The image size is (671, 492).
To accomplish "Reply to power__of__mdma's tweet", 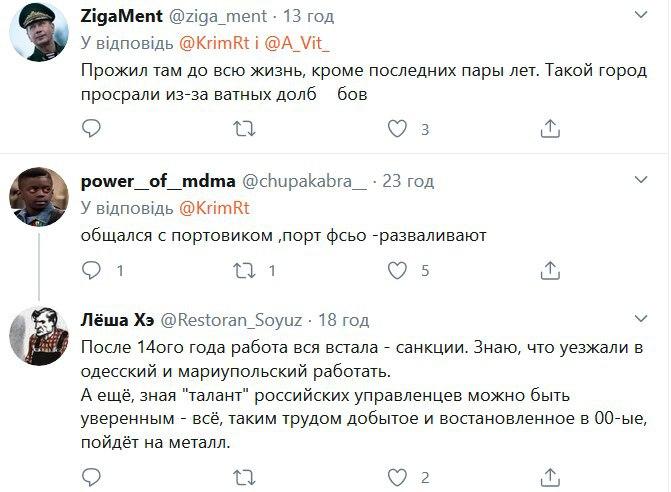I will tap(91, 270).
